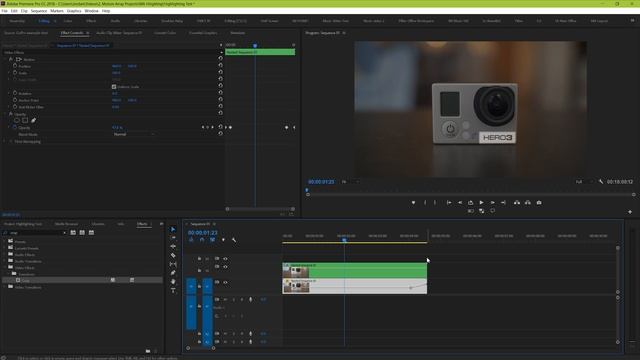Select the Selection tool arrow
Viewport: 640px width, 360px height.
[173, 229]
